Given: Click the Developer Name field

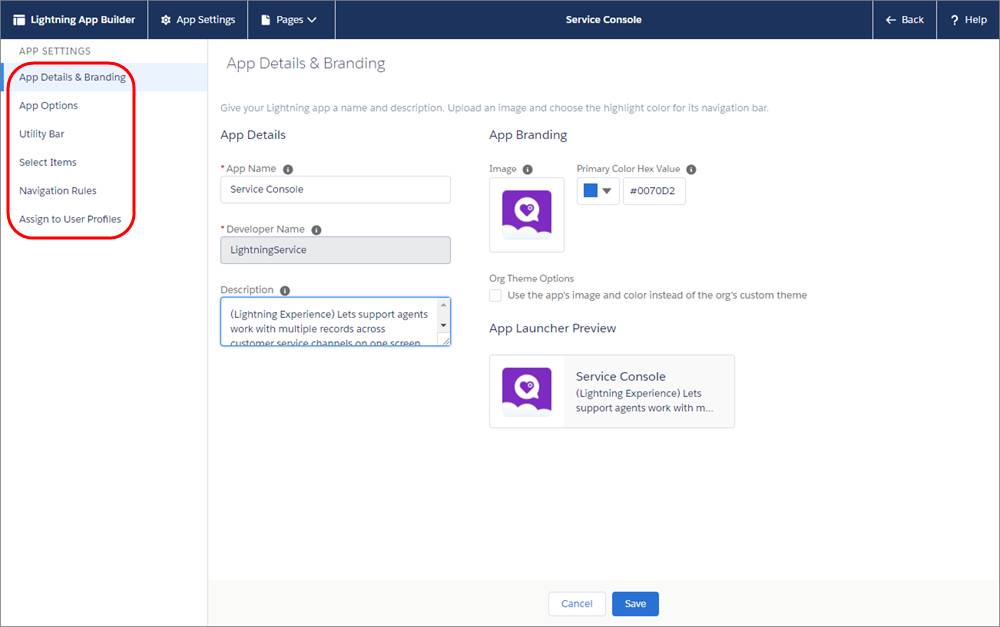Looking at the screenshot, I should pos(335,250).
